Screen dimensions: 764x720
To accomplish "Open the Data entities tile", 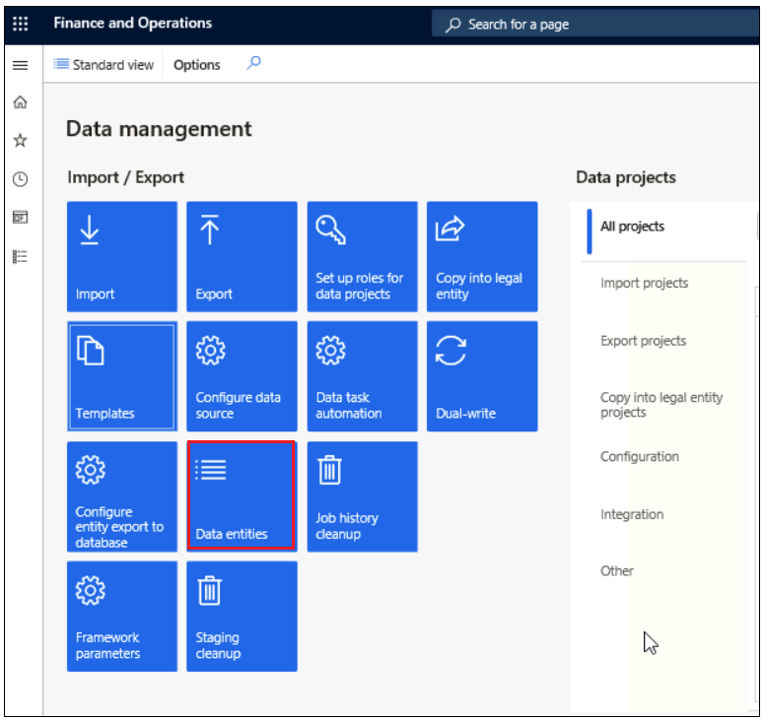I will [242, 496].
